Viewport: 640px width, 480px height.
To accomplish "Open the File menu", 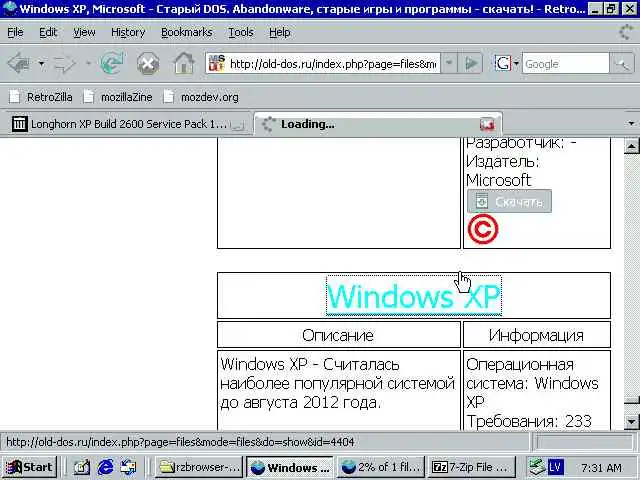I will click(x=16, y=32).
